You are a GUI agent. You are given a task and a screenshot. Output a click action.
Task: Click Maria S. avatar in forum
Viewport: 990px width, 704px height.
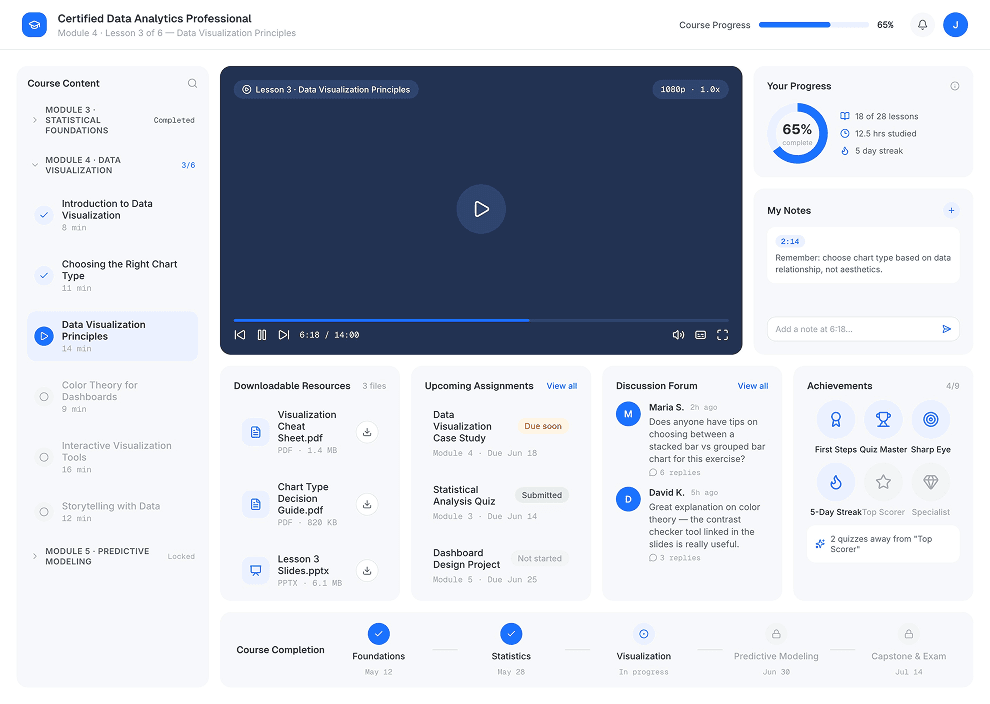(x=628, y=414)
